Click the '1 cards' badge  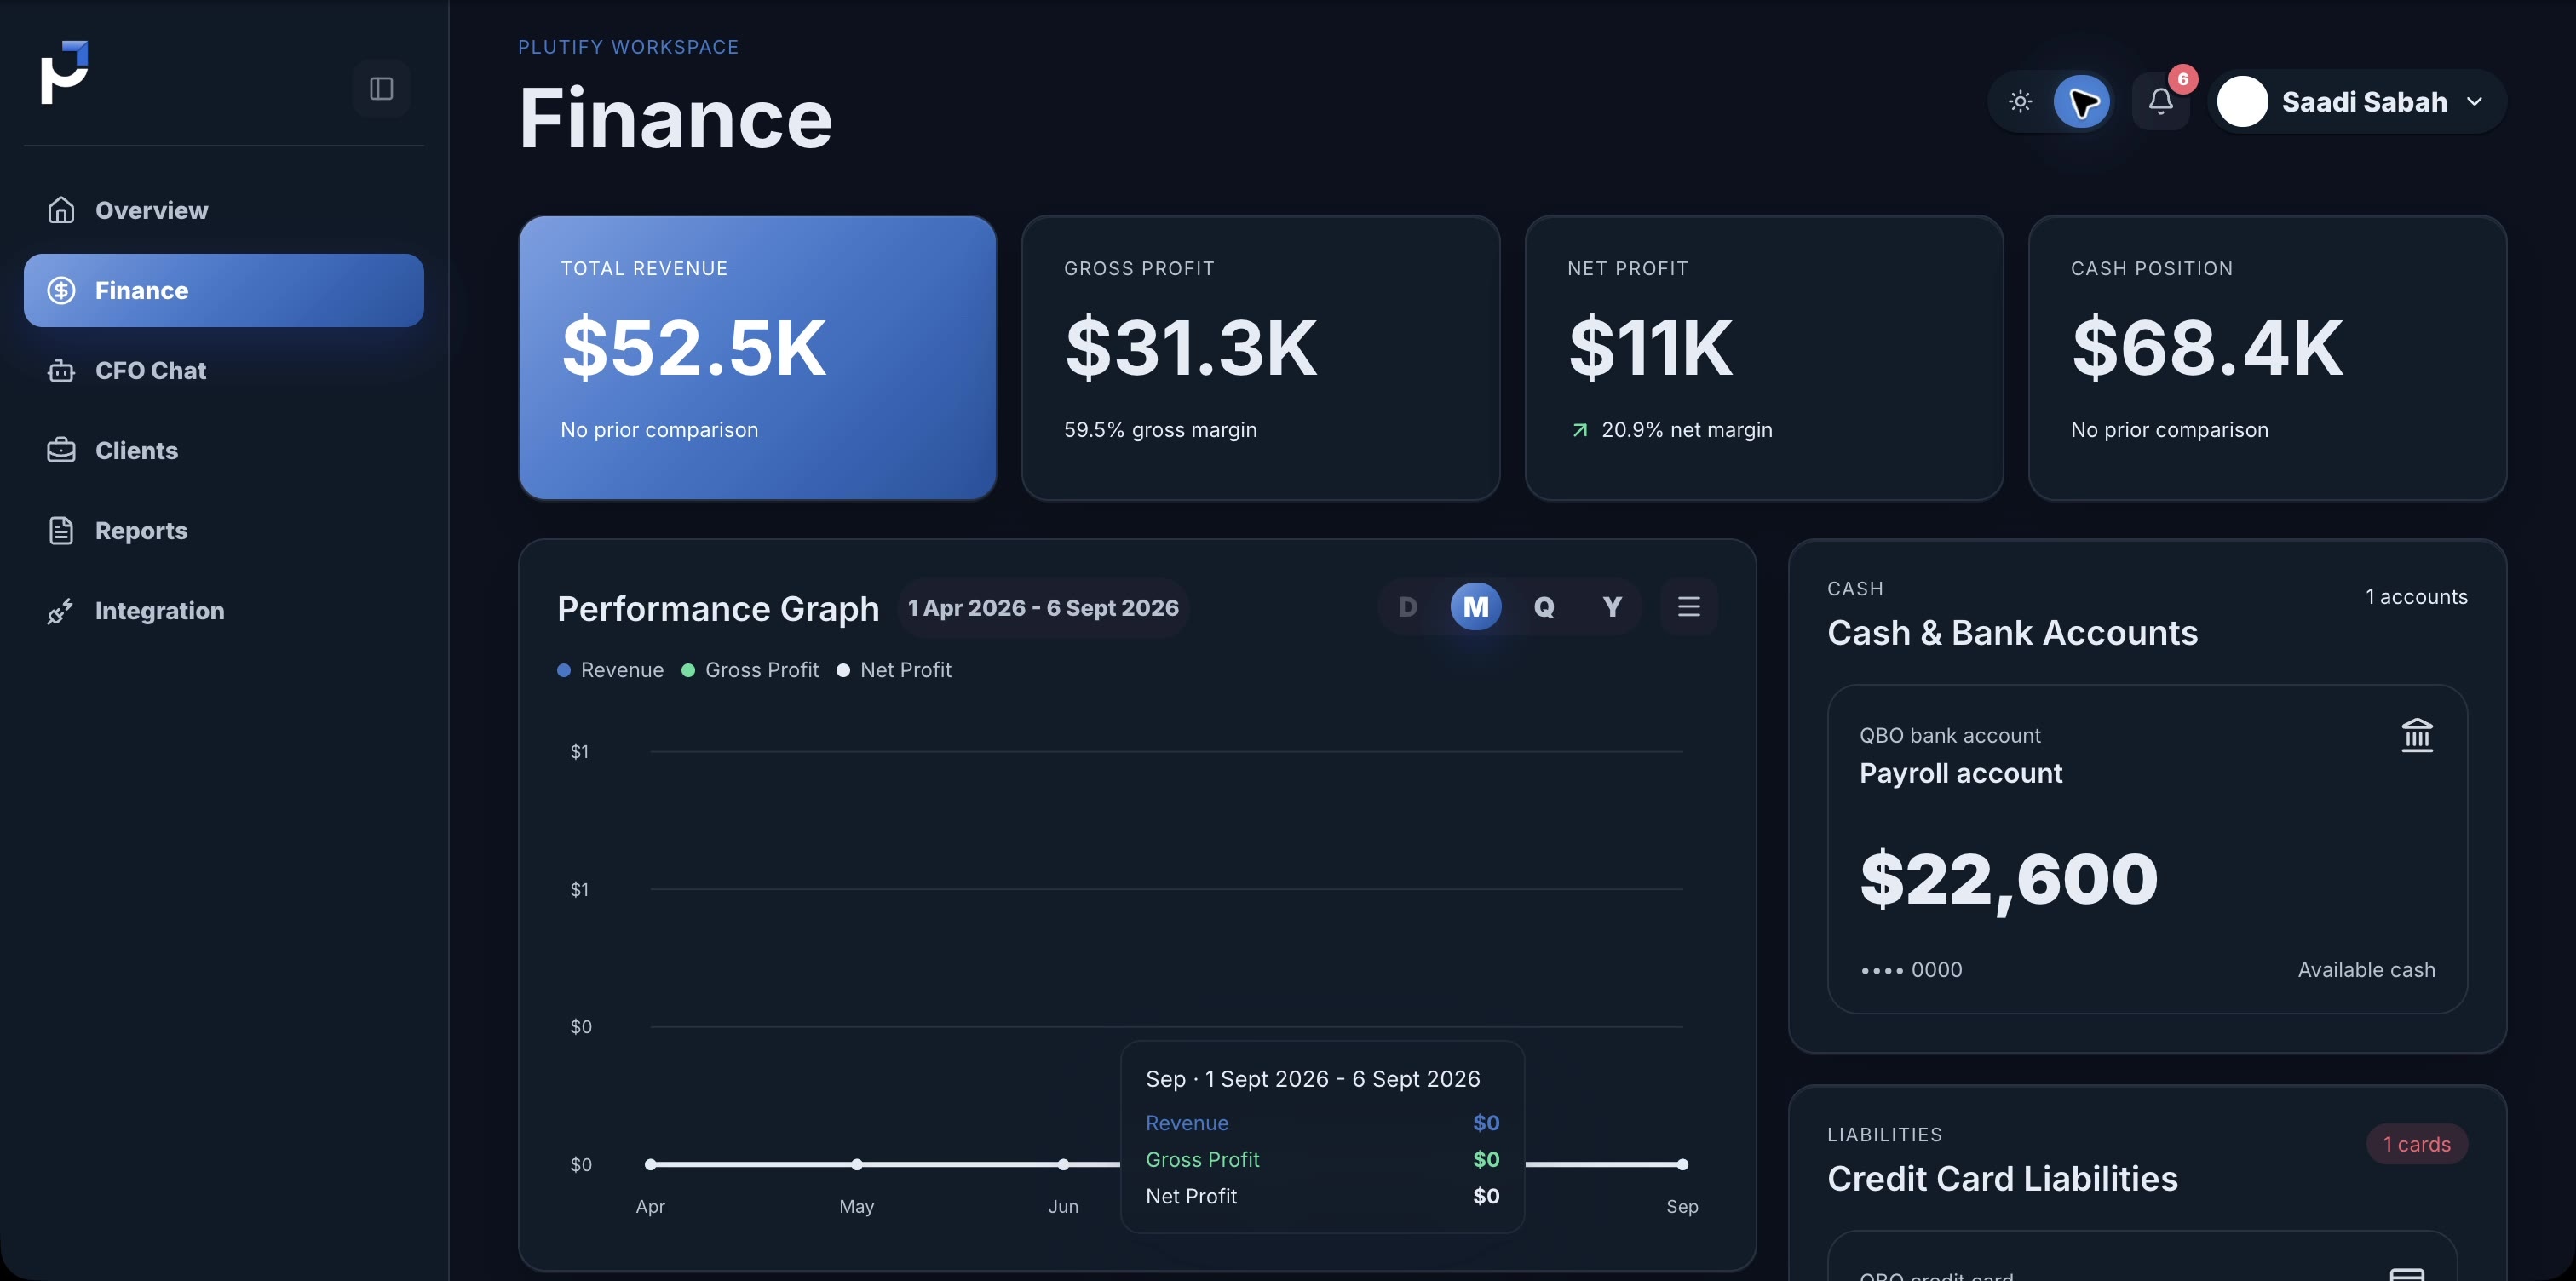coord(2416,1144)
